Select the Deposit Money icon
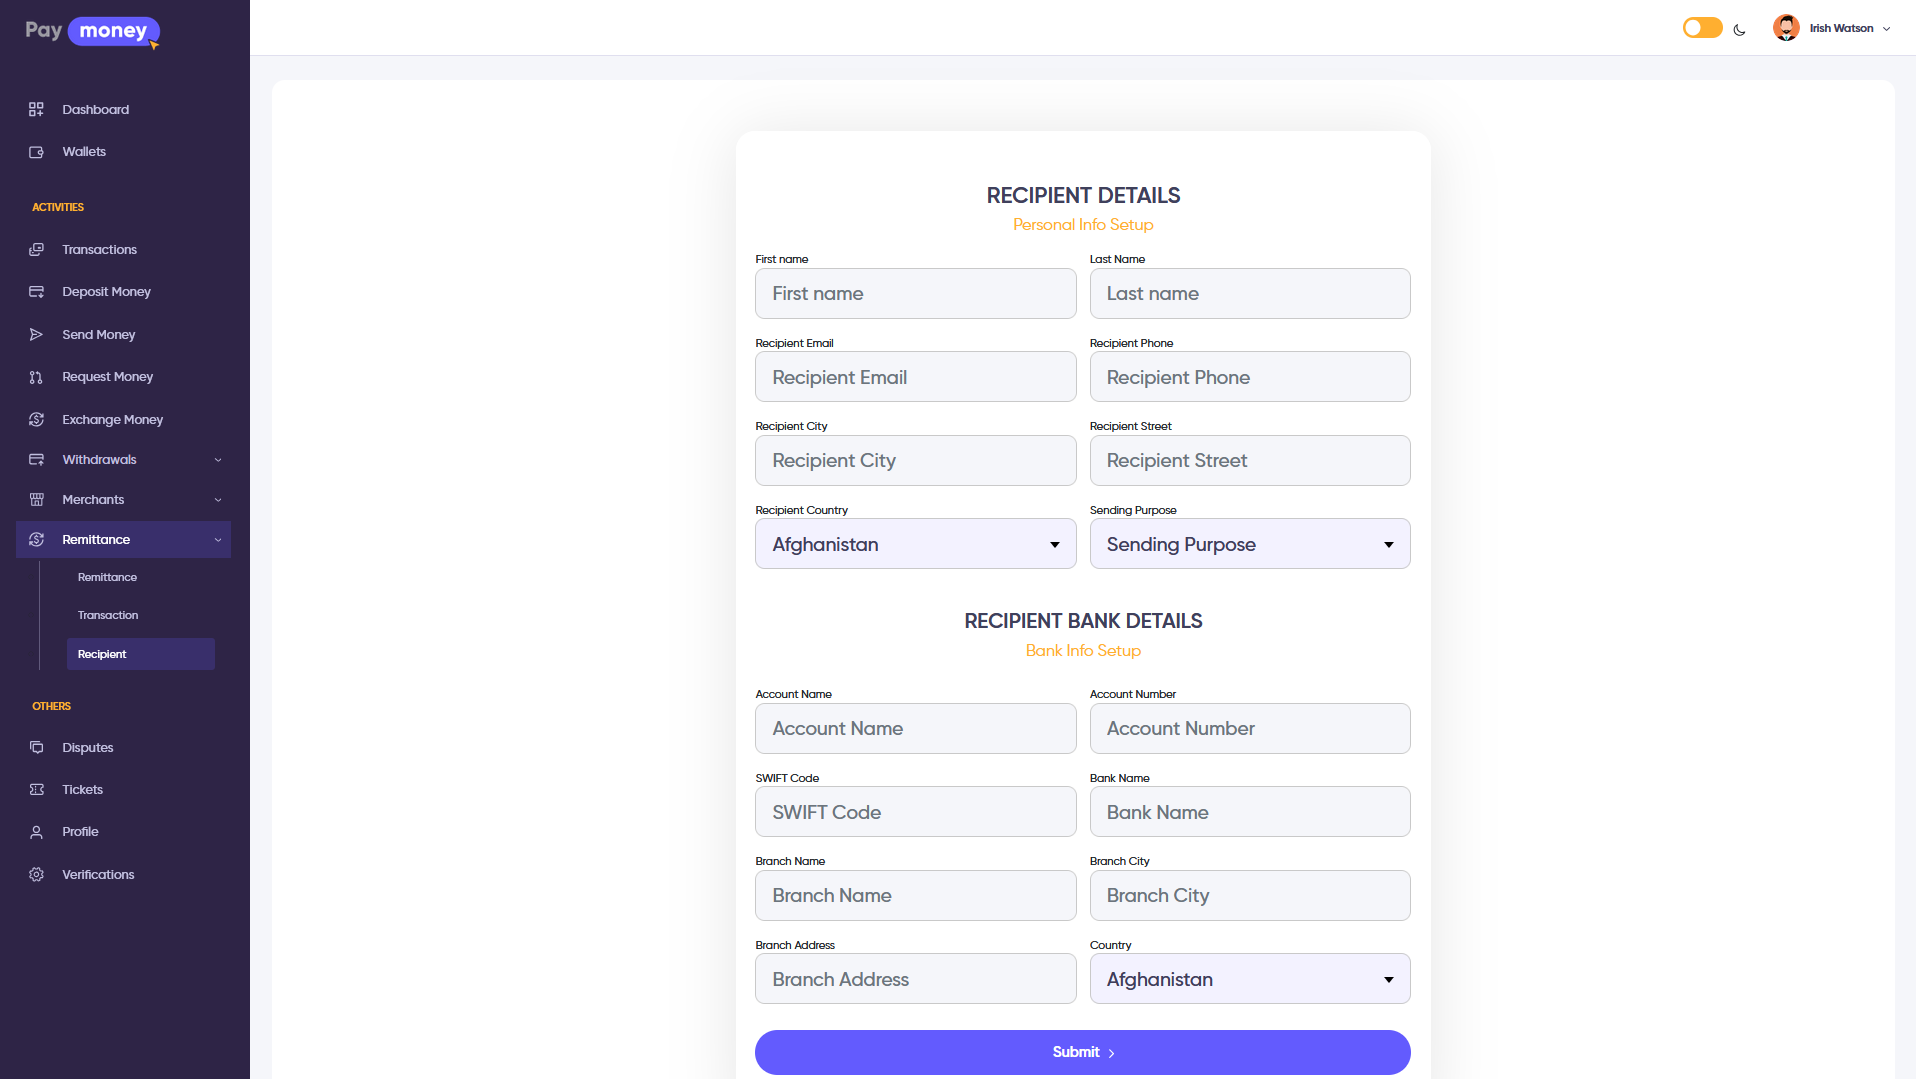1916x1079 pixels. (x=37, y=291)
